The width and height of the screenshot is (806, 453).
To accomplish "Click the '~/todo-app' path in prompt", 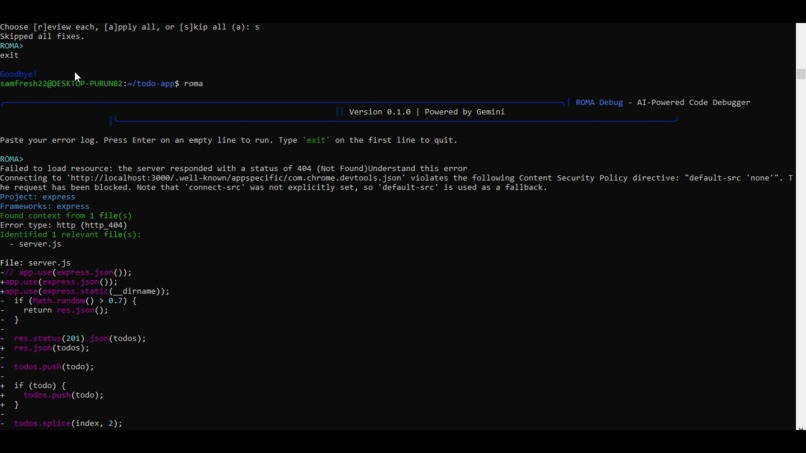I will [x=151, y=83].
